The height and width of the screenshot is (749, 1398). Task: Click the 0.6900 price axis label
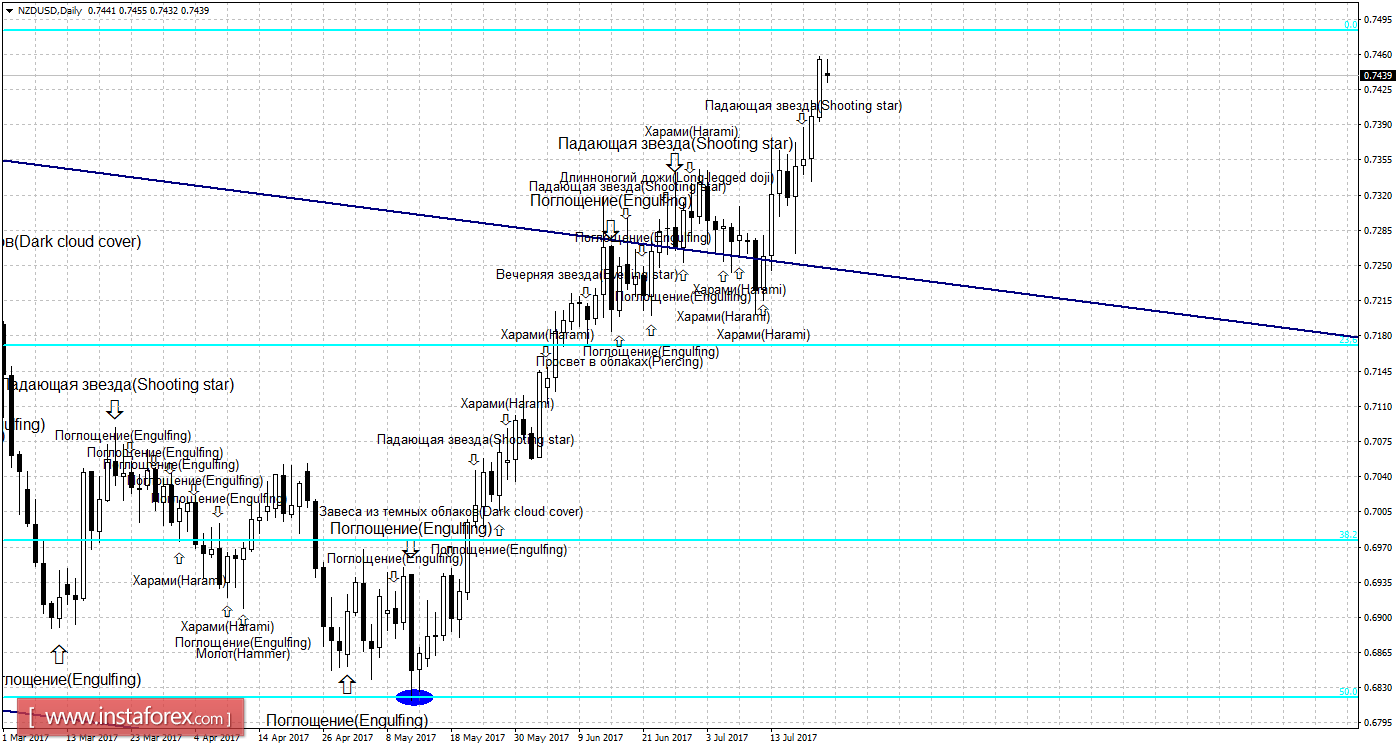coord(1377,617)
